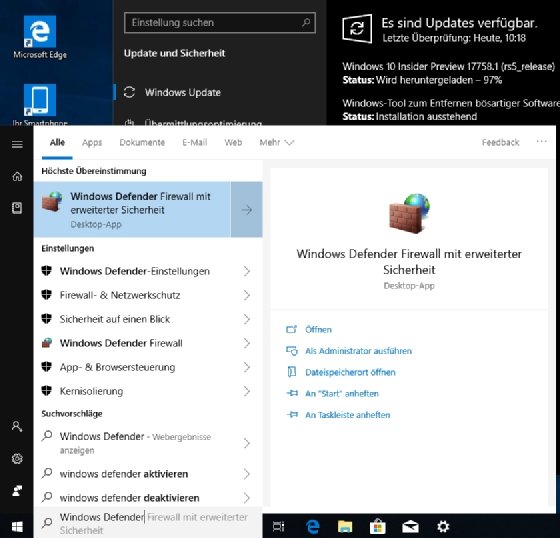This screenshot has width=560, height=538.
Task: Click Dateispeicherort öffnen
Action: 350,372
